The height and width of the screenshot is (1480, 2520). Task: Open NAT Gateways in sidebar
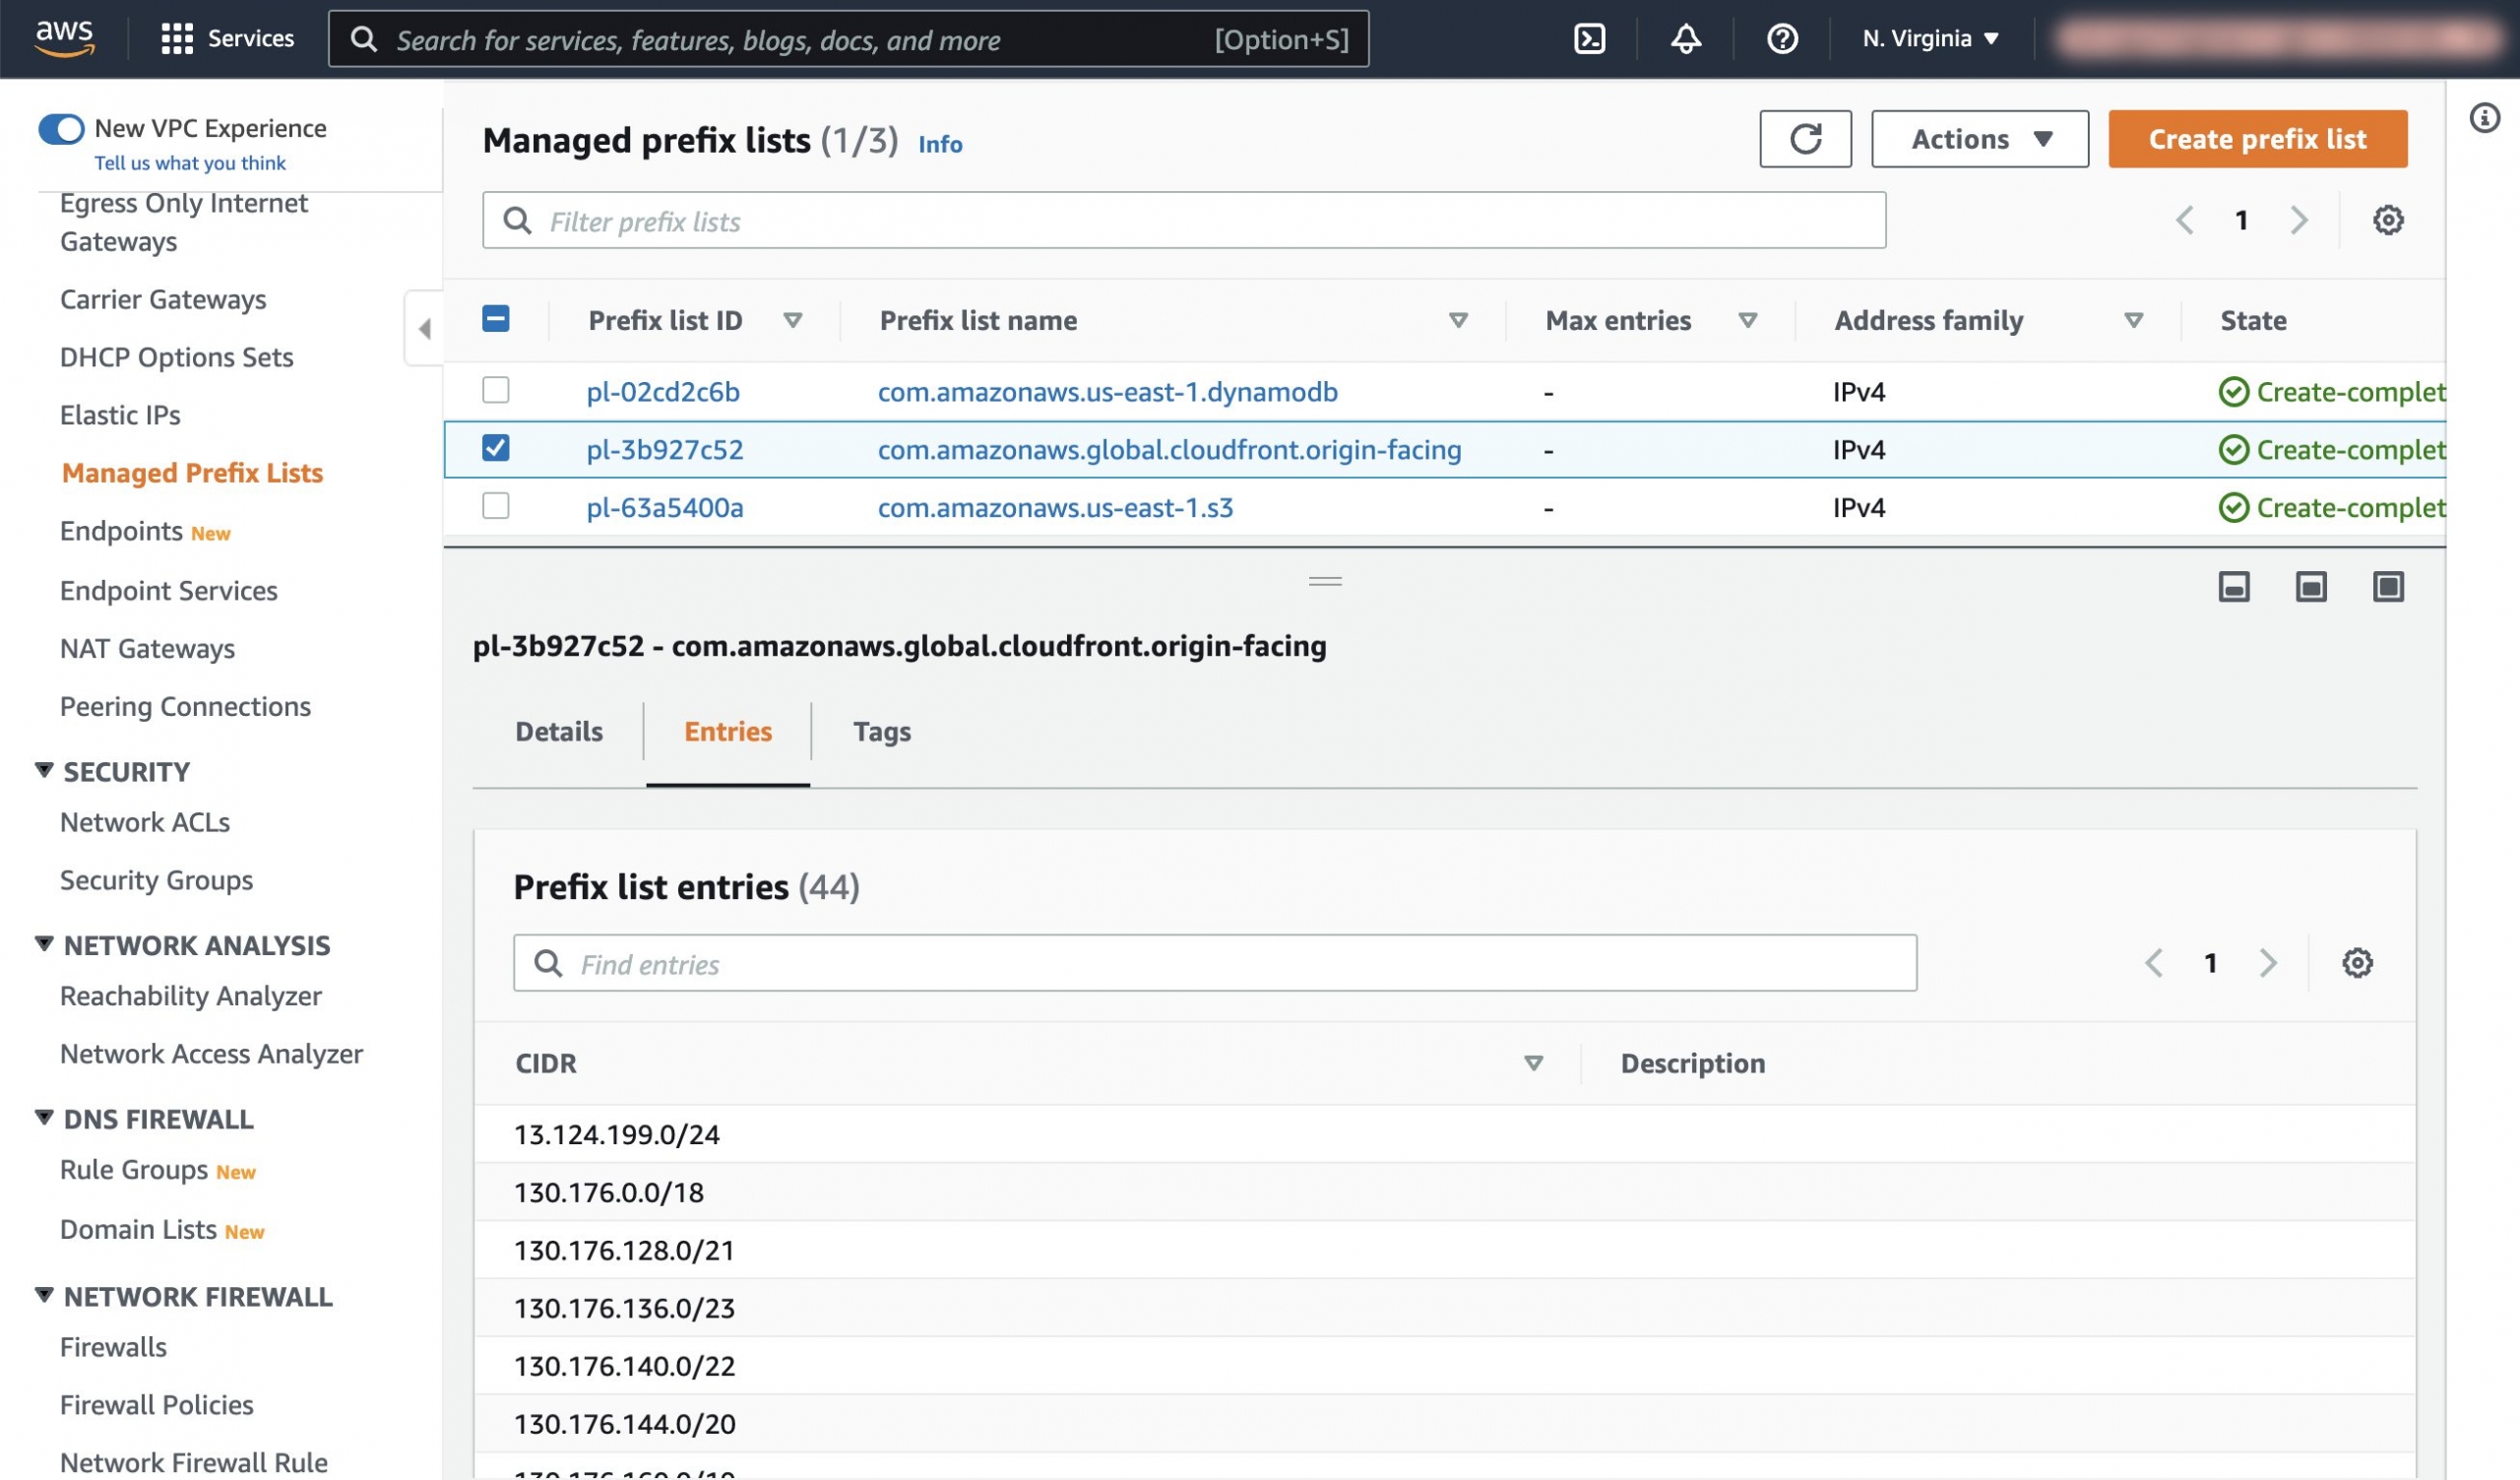click(x=147, y=648)
